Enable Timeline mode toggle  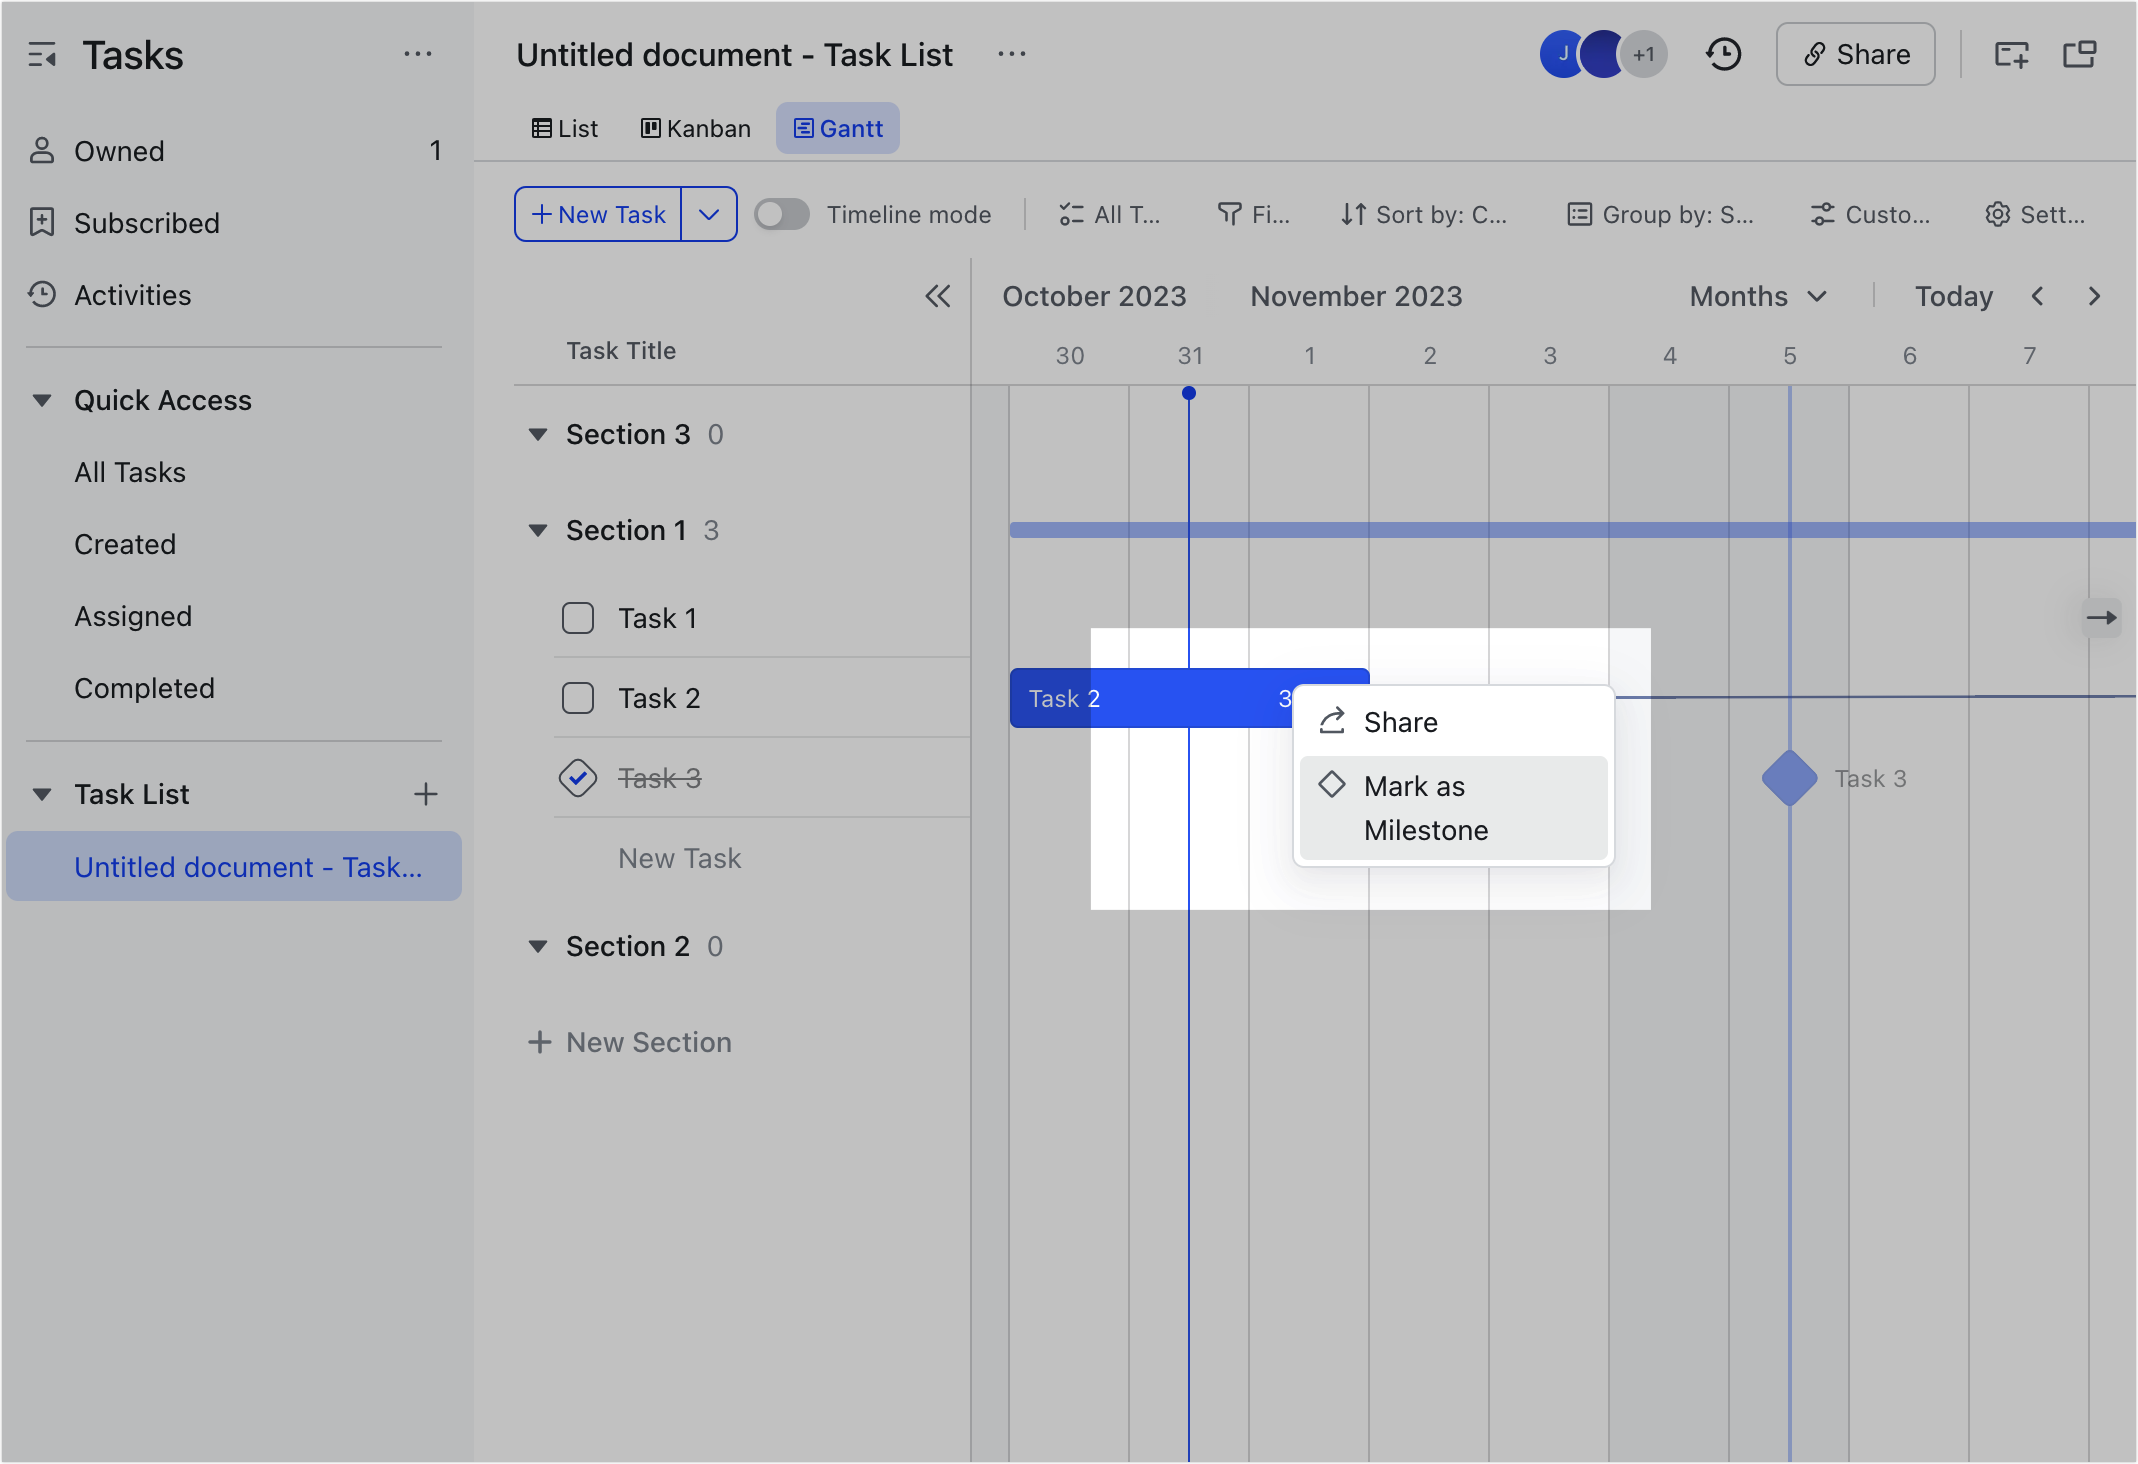(x=782, y=214)
